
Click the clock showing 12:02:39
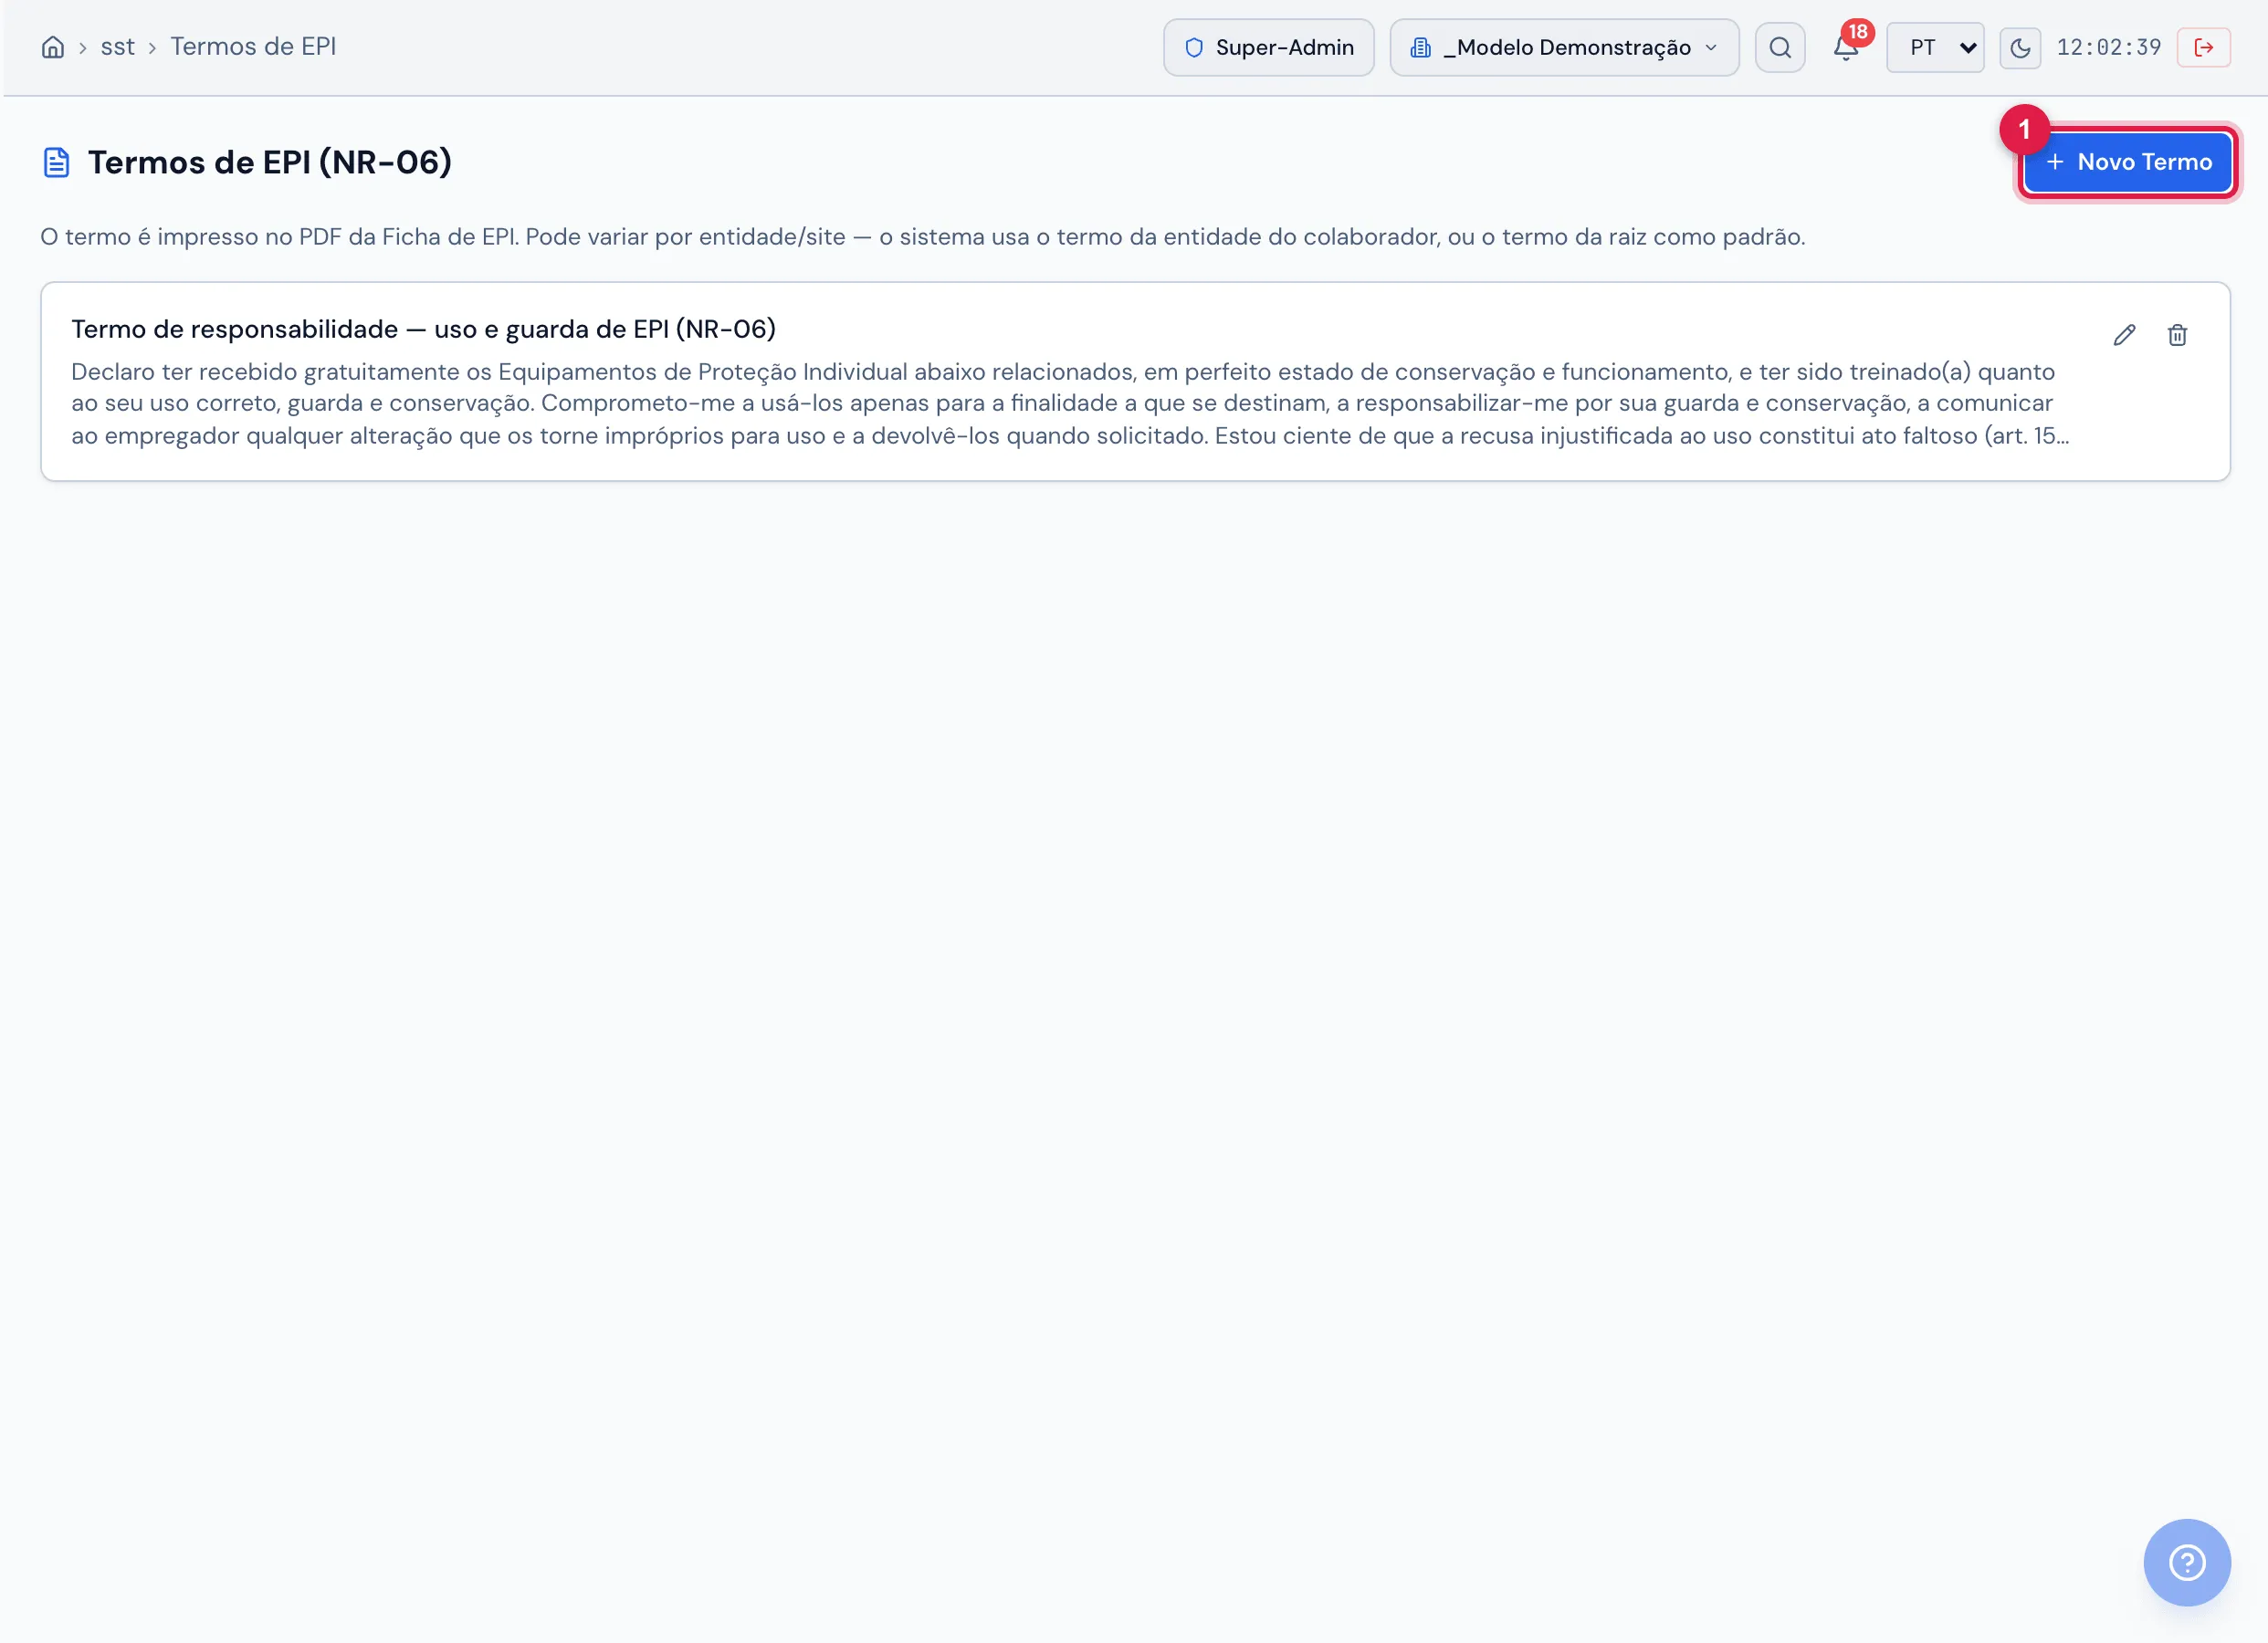(2108, 47)
